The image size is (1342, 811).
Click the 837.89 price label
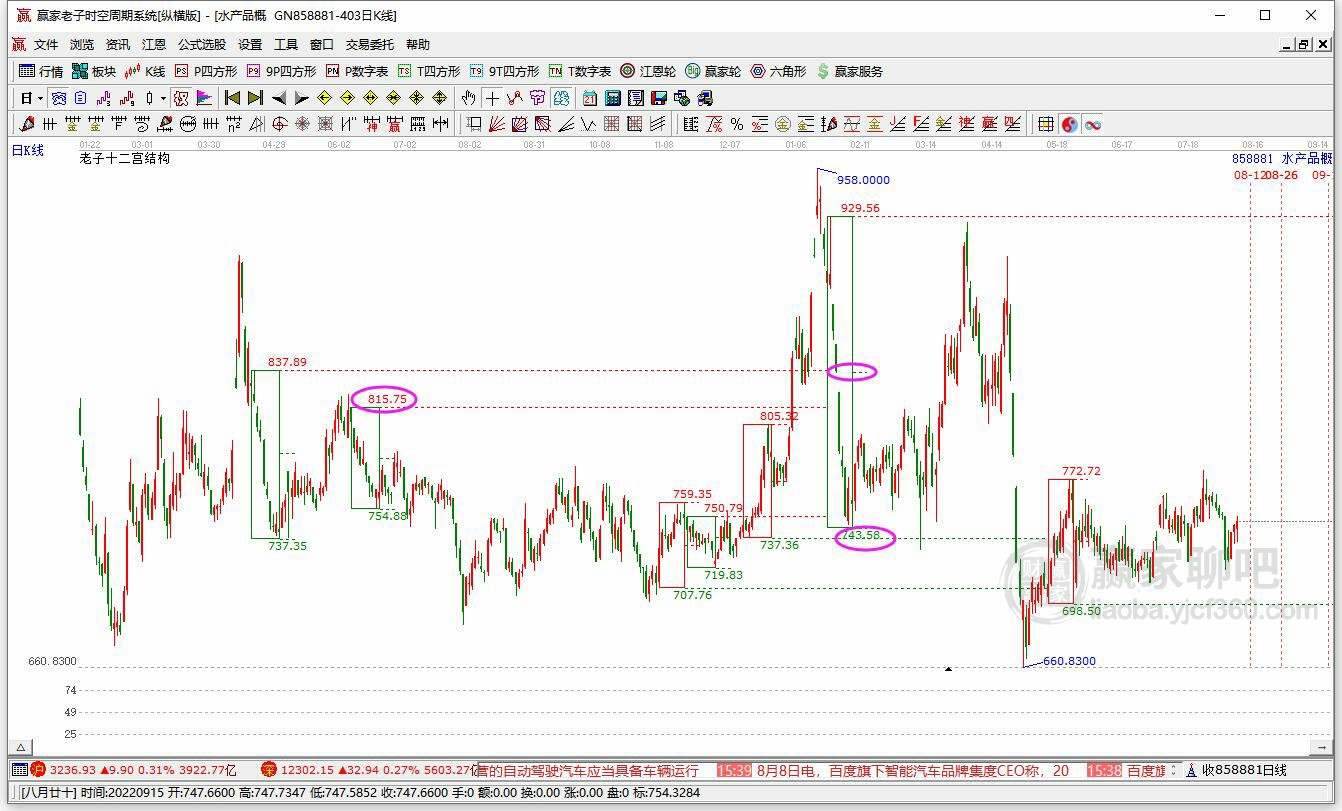pyautogui.click(x=287, y=362)
